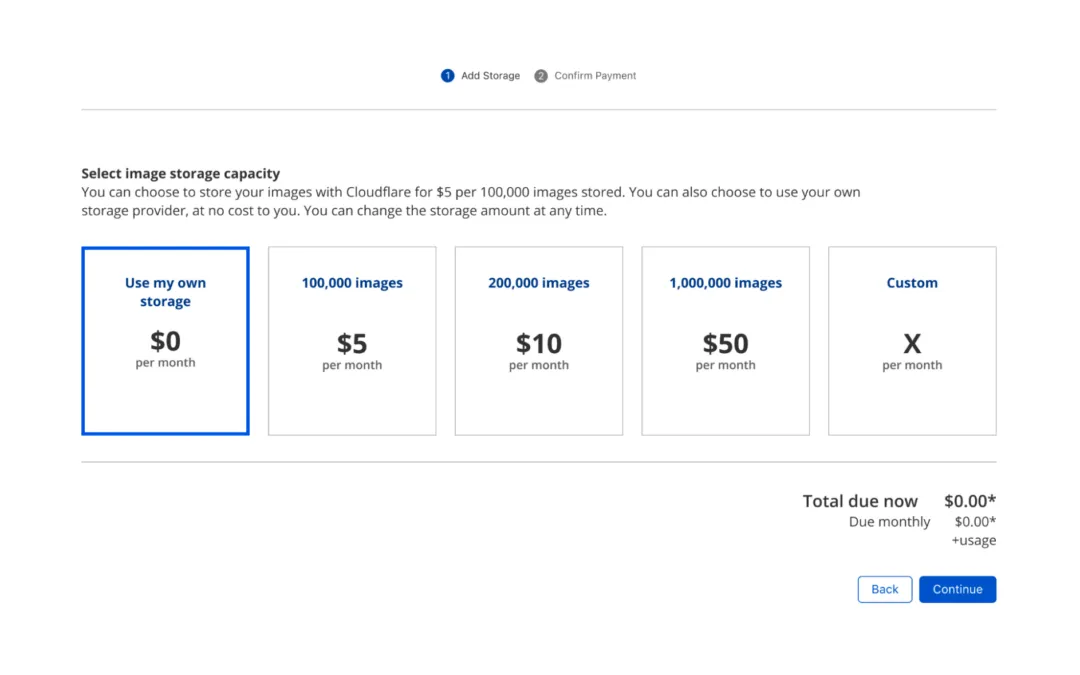The image size is (1080, 675).
Task: Click the step 2 Confirm Payment indicator
Action: click(x=585, y=75)
